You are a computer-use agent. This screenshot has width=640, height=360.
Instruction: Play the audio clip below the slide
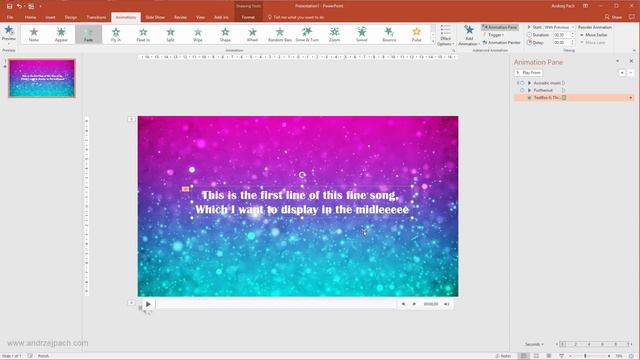click(148, 304)
